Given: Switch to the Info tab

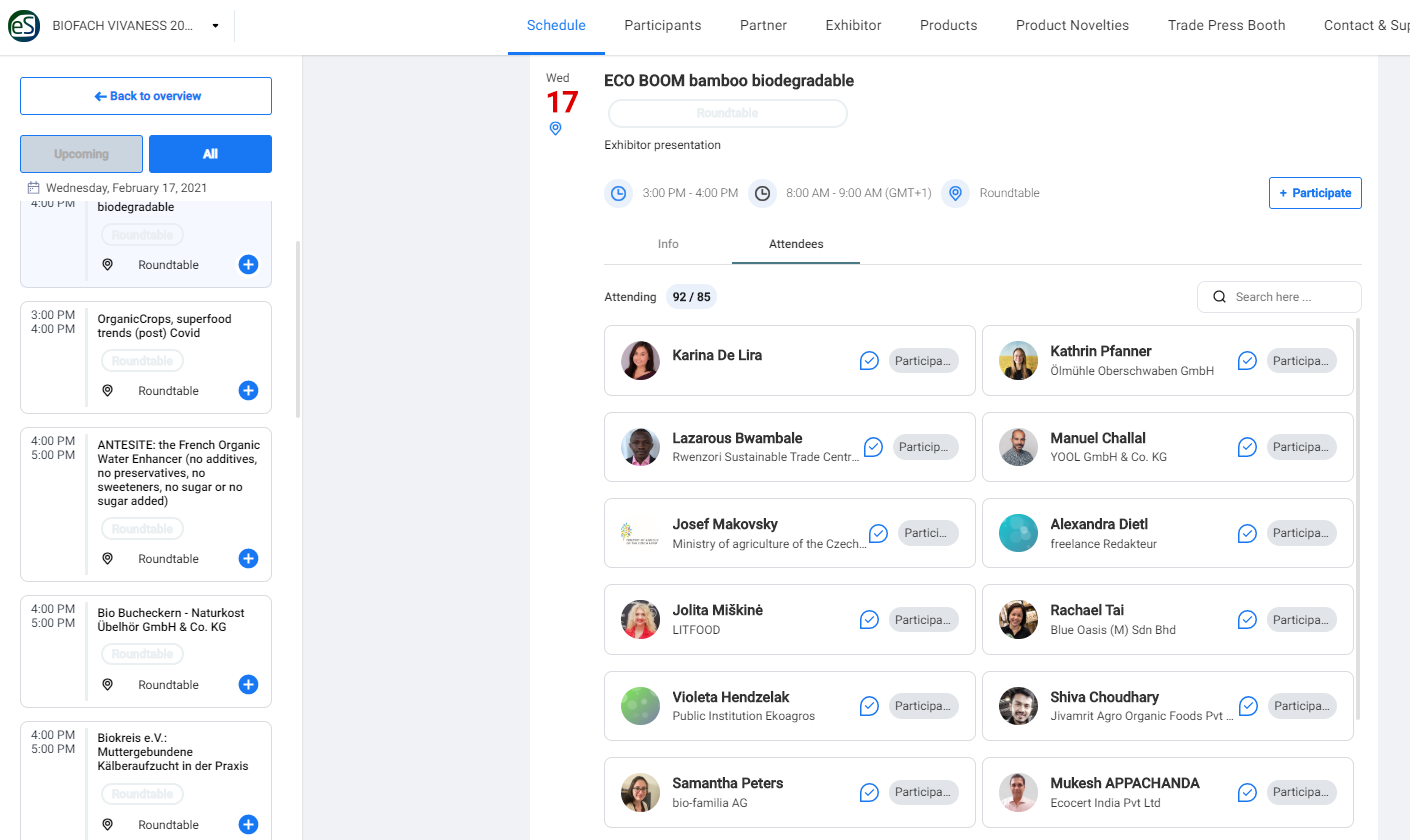Looking at the screenshot, I should (668, 244).
